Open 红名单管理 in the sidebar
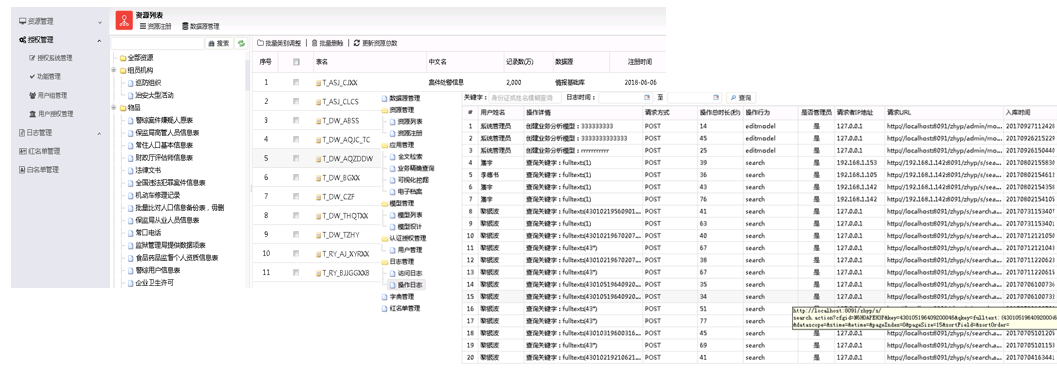The image size is (1057, 371). 39,151
